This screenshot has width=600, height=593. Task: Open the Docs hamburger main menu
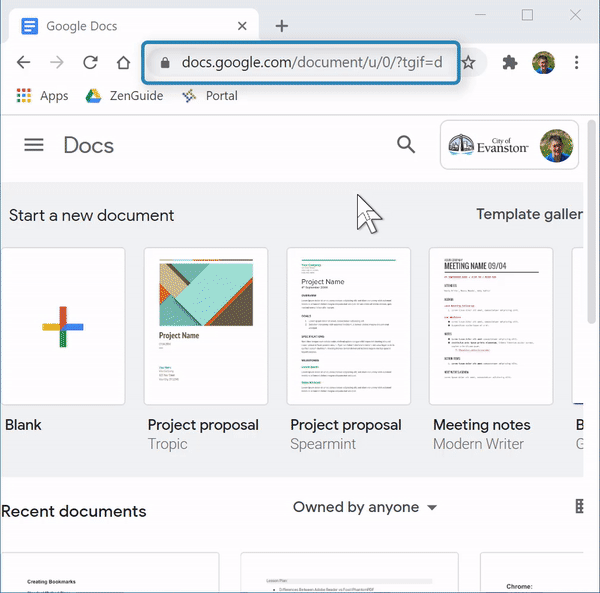click(34, 145)
